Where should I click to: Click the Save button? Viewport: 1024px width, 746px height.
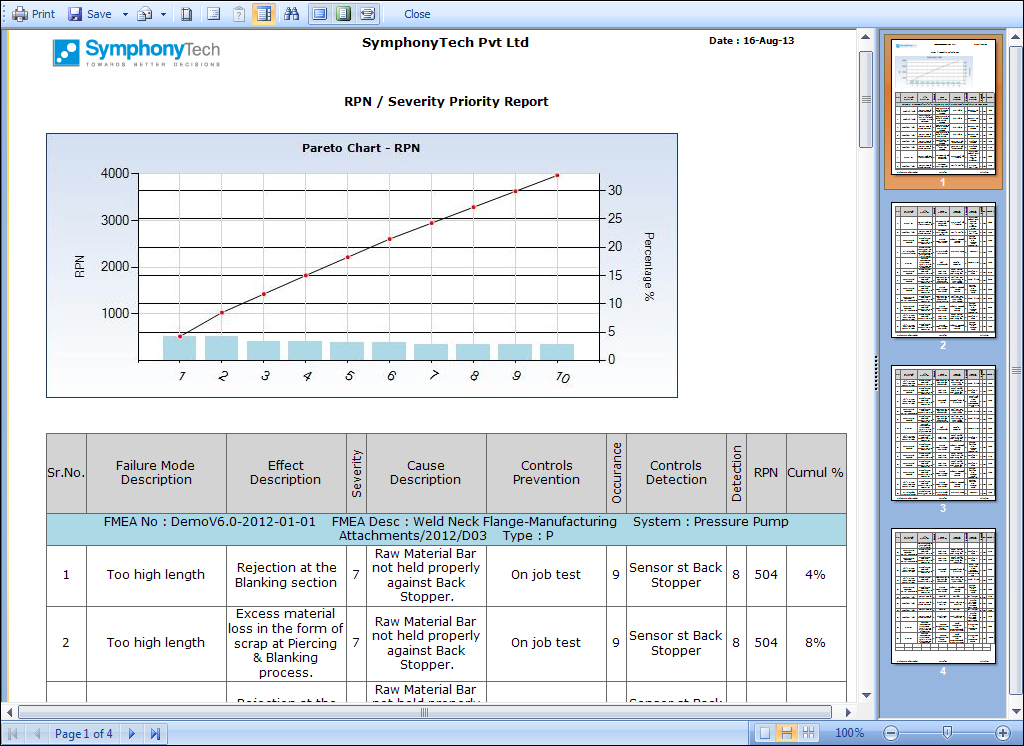point(90,14)
